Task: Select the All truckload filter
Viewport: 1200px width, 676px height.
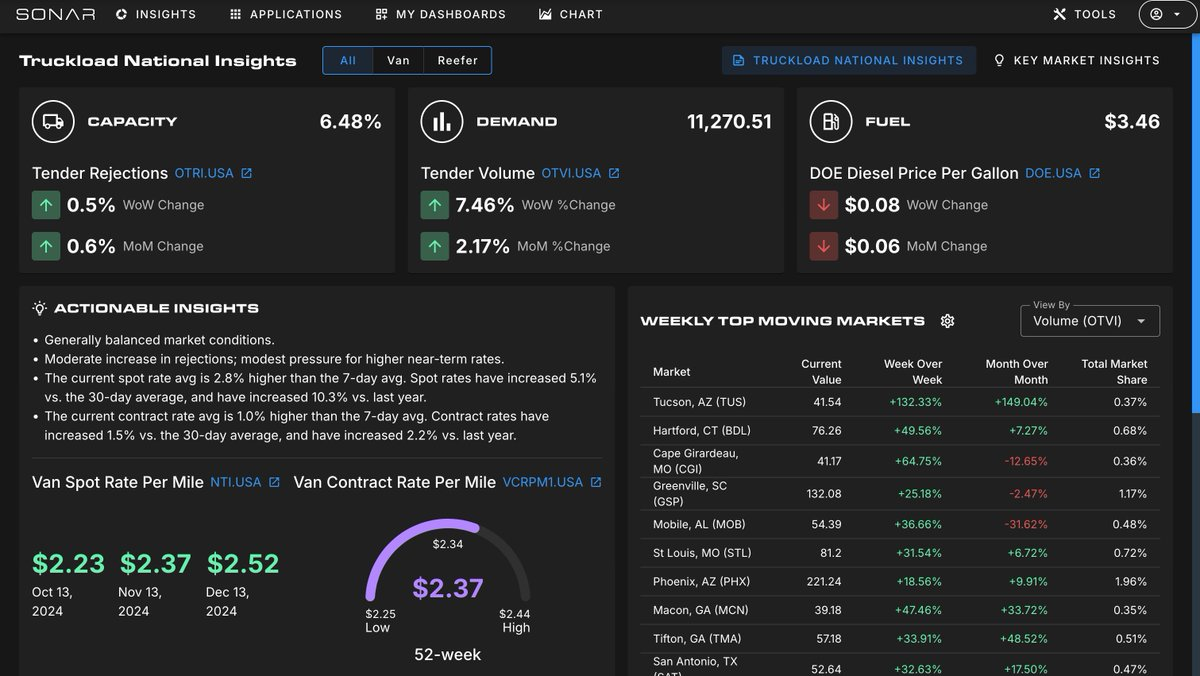Action: [348, 60]
